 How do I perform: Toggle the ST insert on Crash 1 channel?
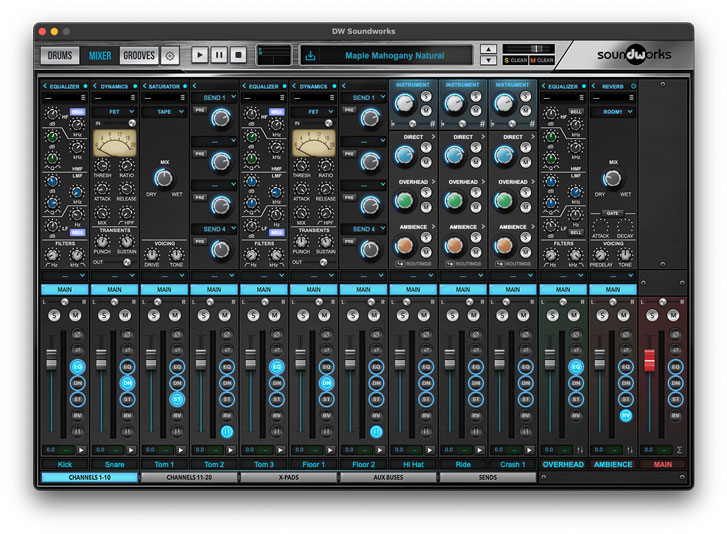[x=526, y=400]
